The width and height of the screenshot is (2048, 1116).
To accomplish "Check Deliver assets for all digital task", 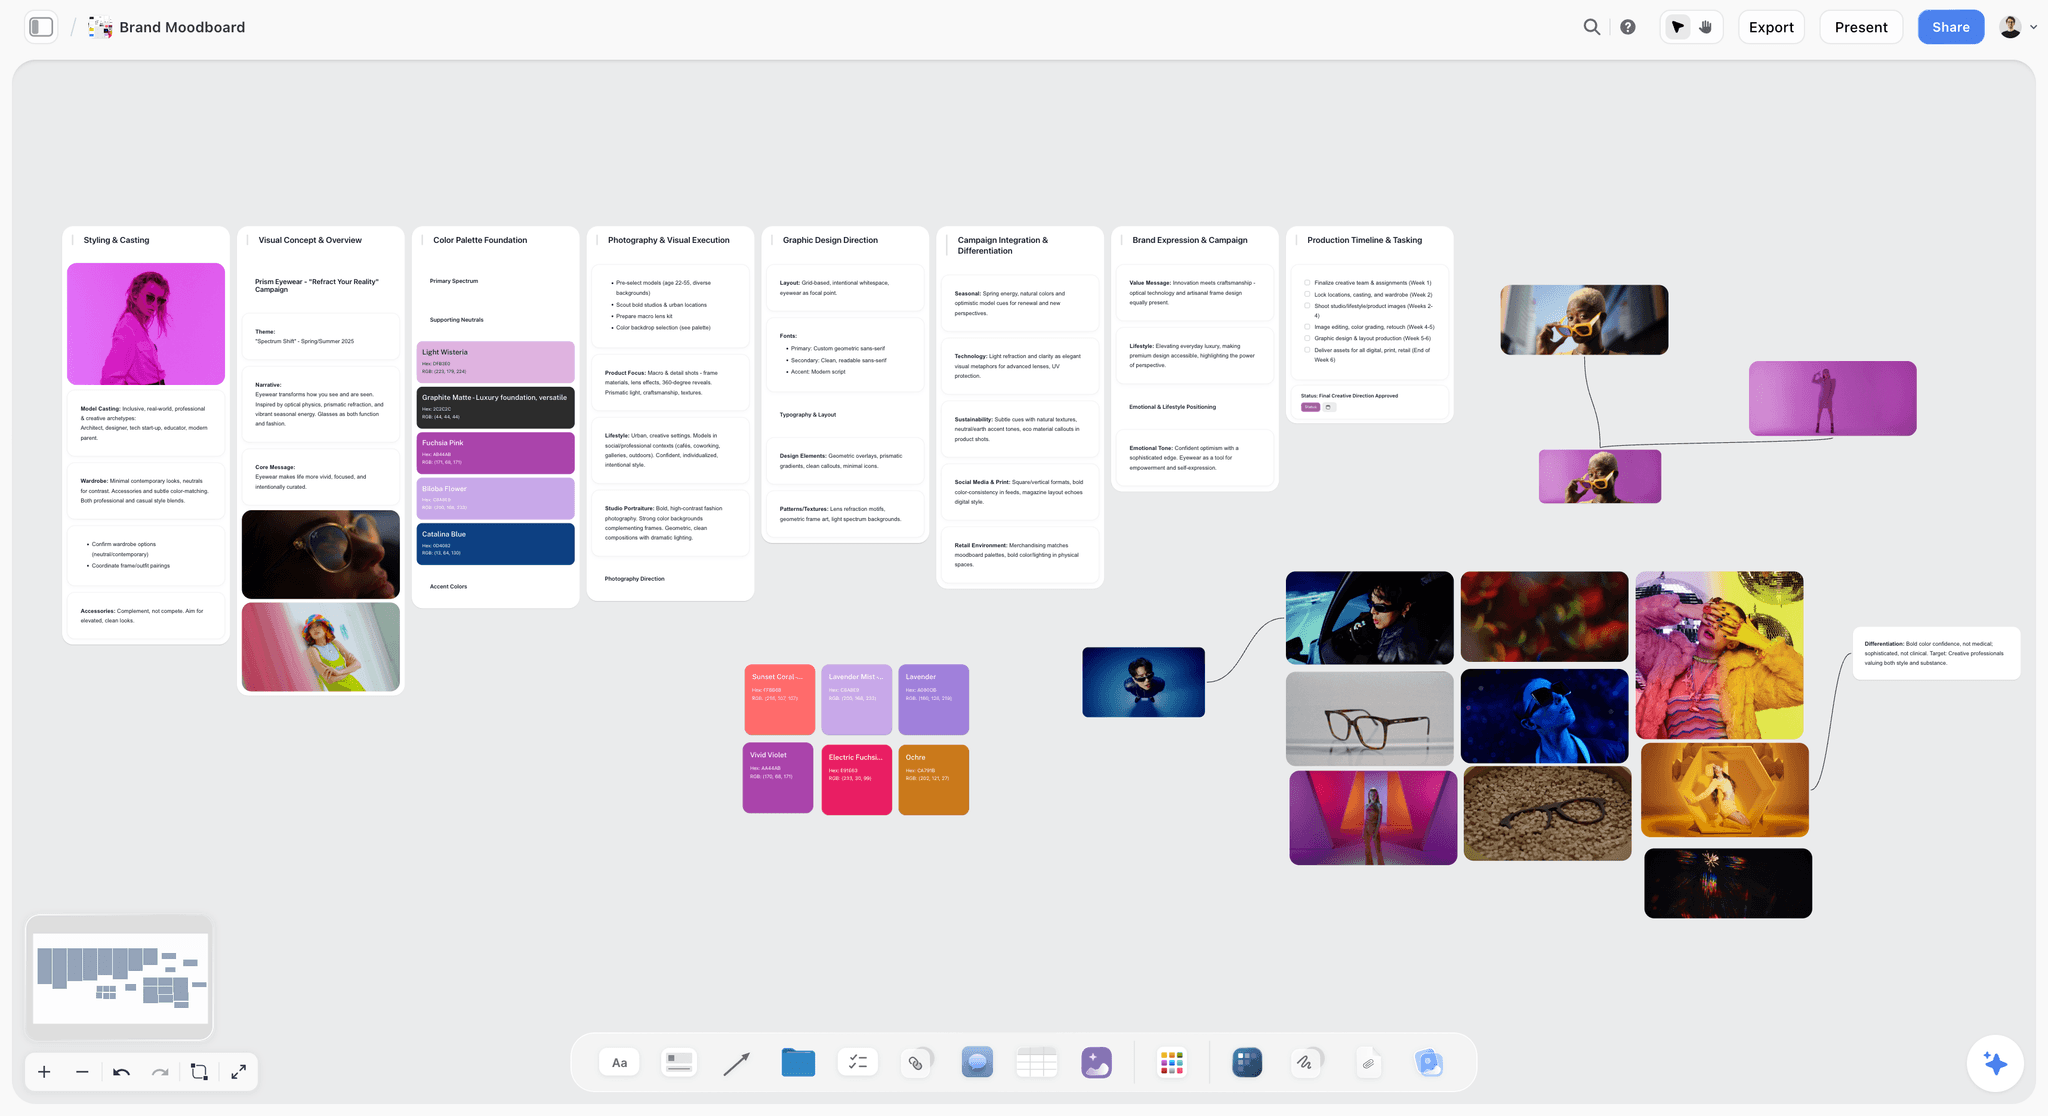I will point(1307,350).
